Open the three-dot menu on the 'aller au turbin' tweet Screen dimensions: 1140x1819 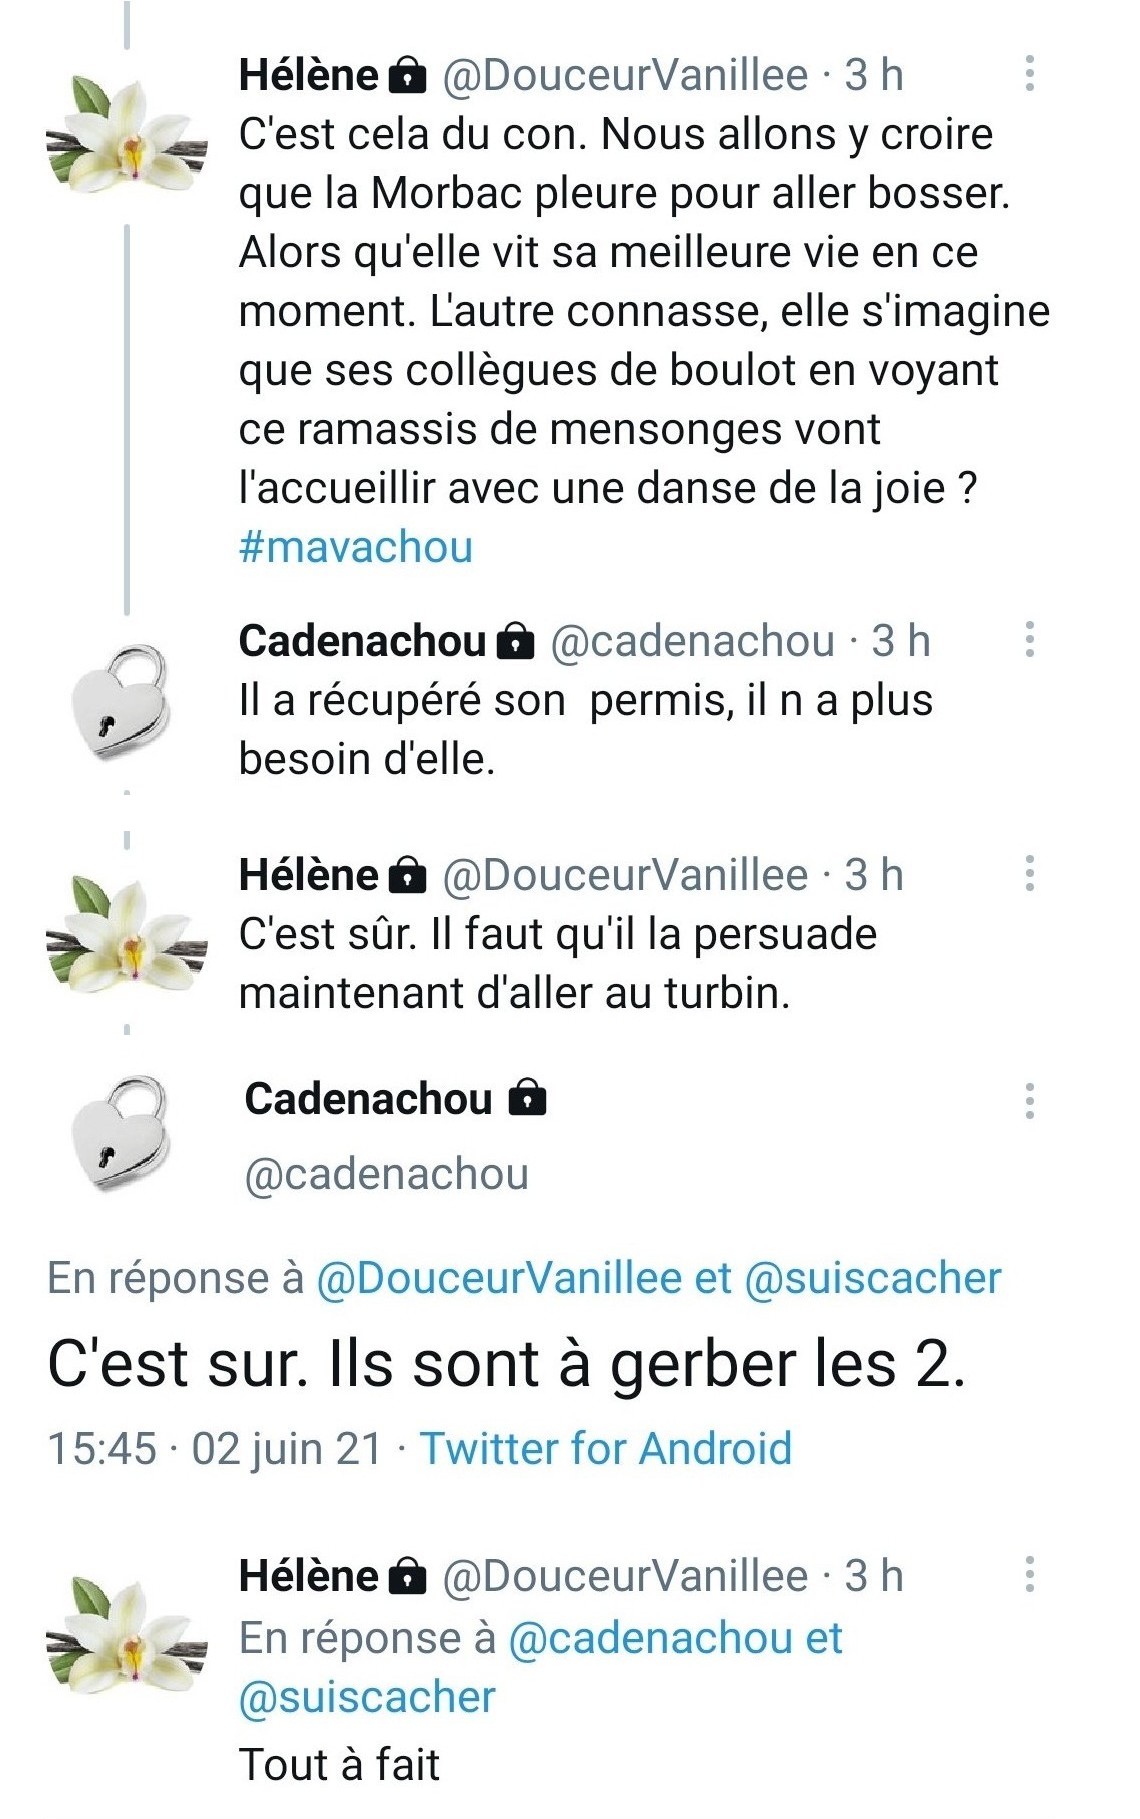tap(1029, 874)
